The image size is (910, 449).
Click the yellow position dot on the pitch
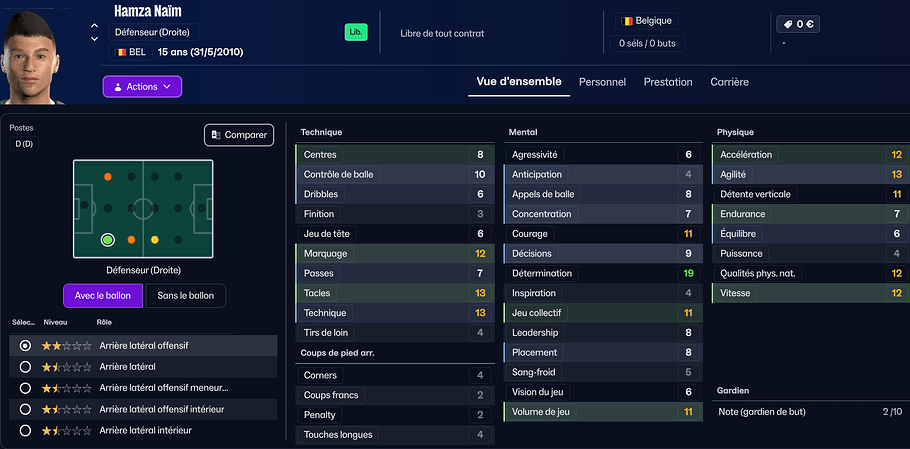coord(155,240)
